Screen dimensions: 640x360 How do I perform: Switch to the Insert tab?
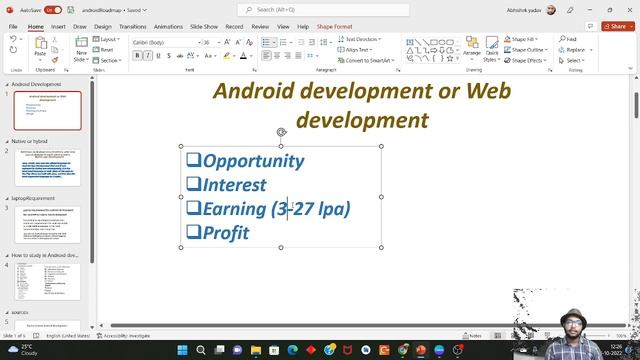[x=58, y=27]
